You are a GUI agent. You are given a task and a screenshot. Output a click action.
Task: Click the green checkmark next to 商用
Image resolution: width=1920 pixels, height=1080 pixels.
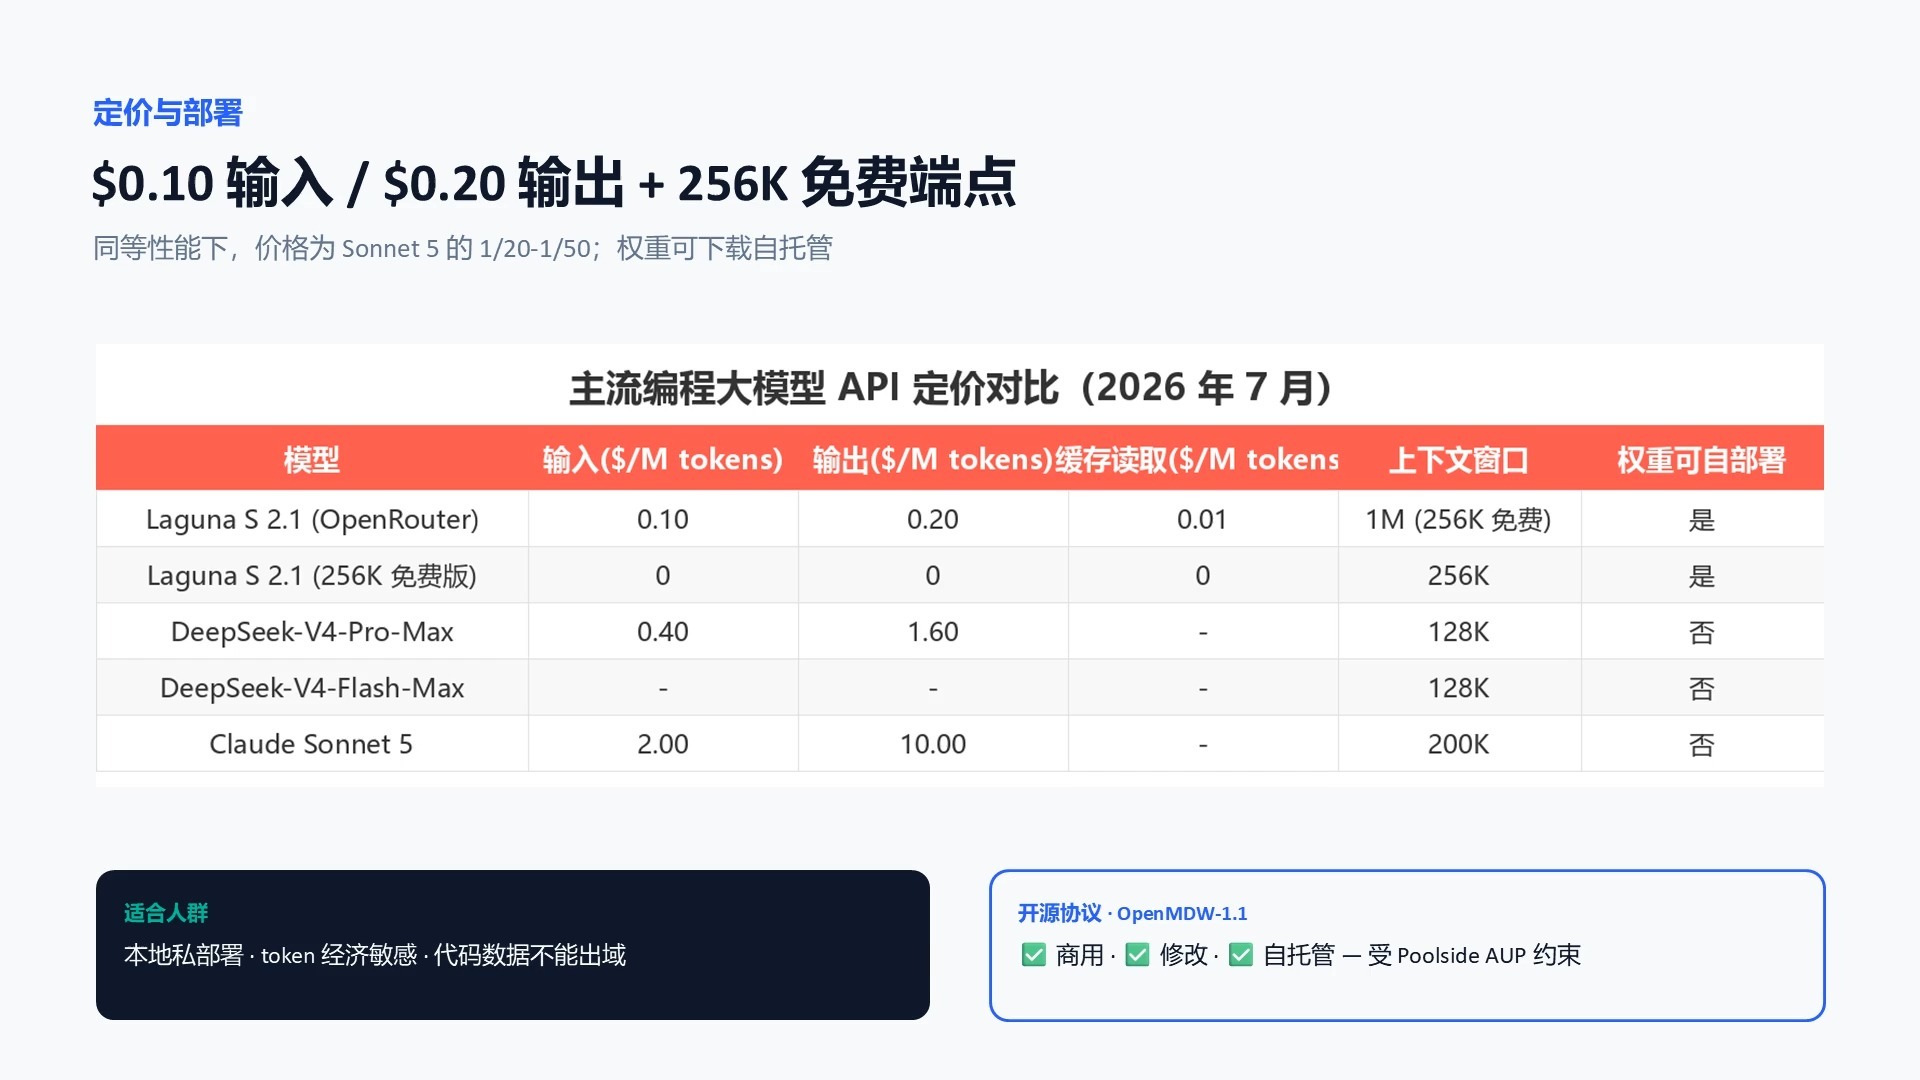pos(1033,955)
